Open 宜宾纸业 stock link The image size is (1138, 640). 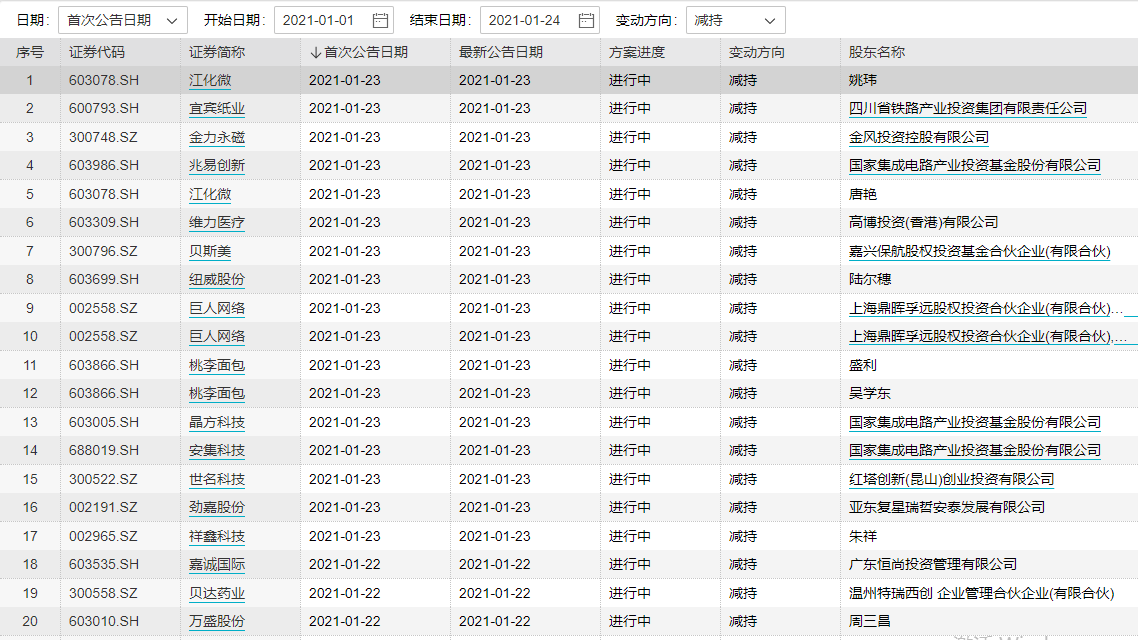click(217, 109)
